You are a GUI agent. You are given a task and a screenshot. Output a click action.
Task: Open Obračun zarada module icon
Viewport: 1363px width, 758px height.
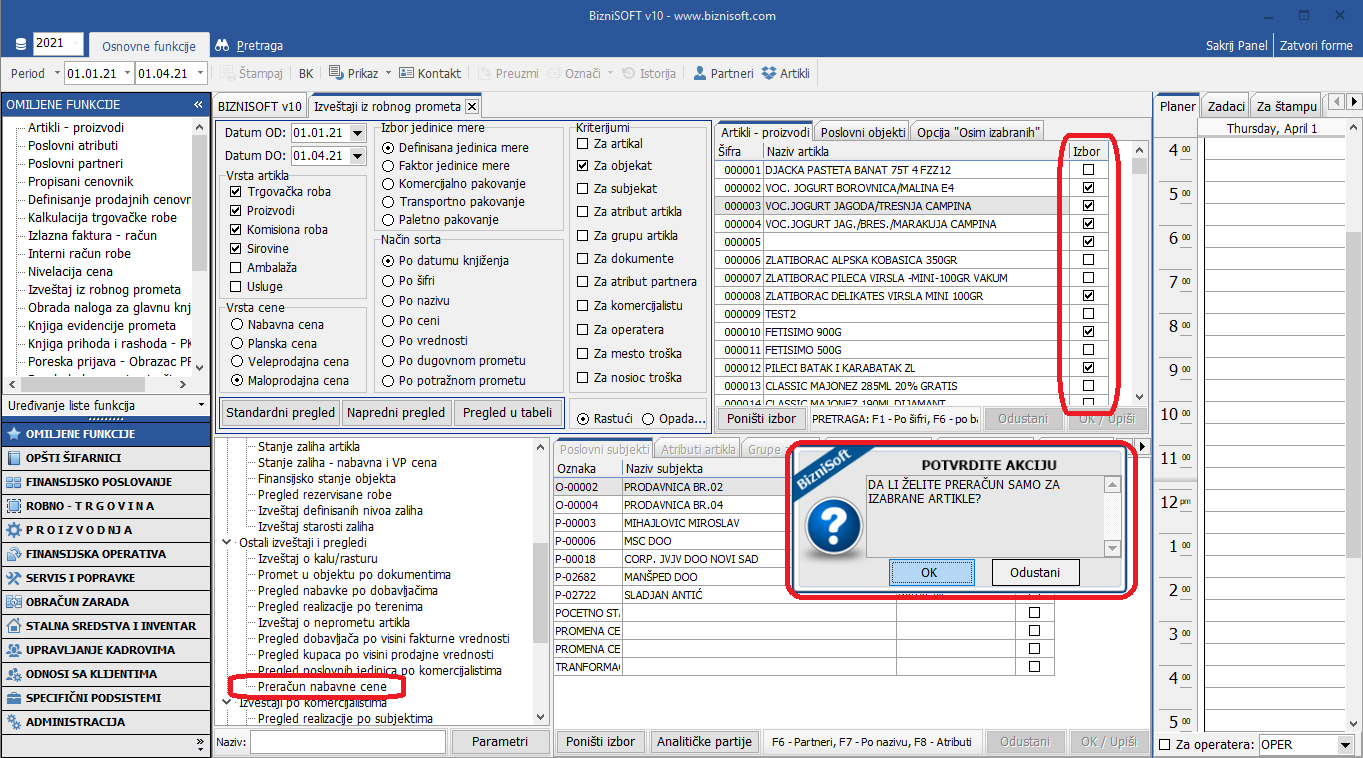coord(14,602)
